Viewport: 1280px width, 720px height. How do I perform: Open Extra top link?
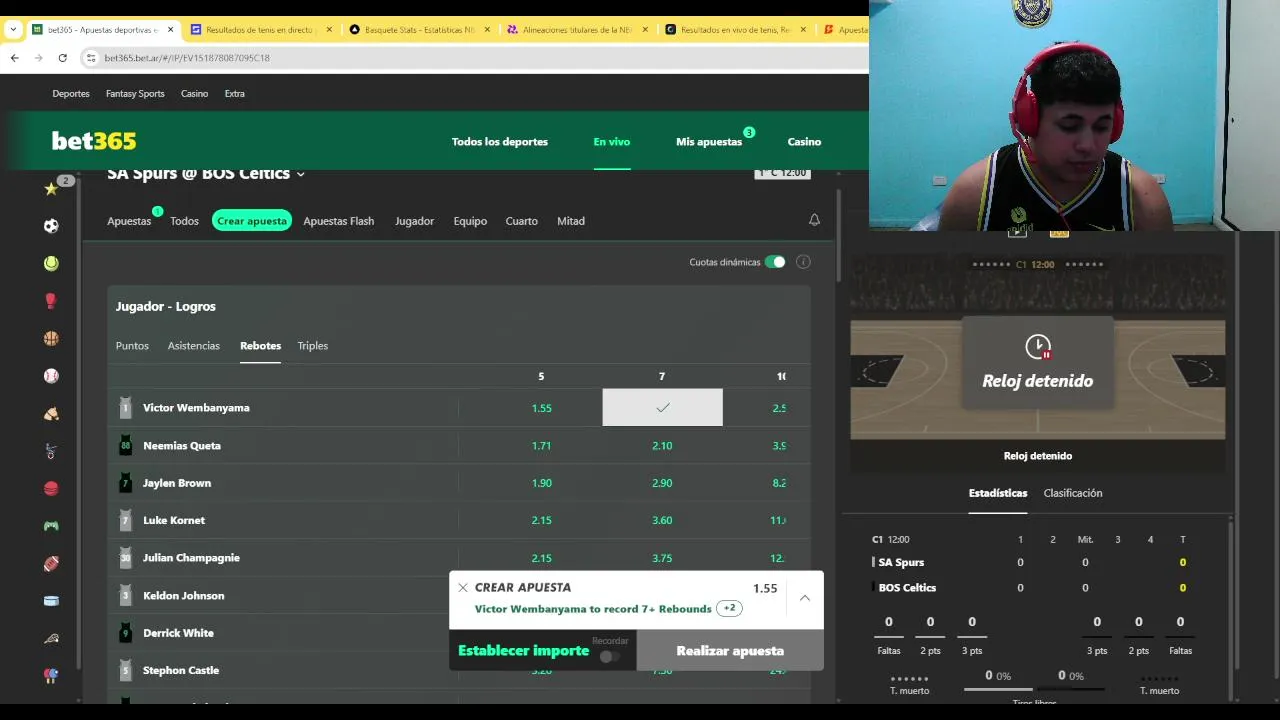coord(235,94)
